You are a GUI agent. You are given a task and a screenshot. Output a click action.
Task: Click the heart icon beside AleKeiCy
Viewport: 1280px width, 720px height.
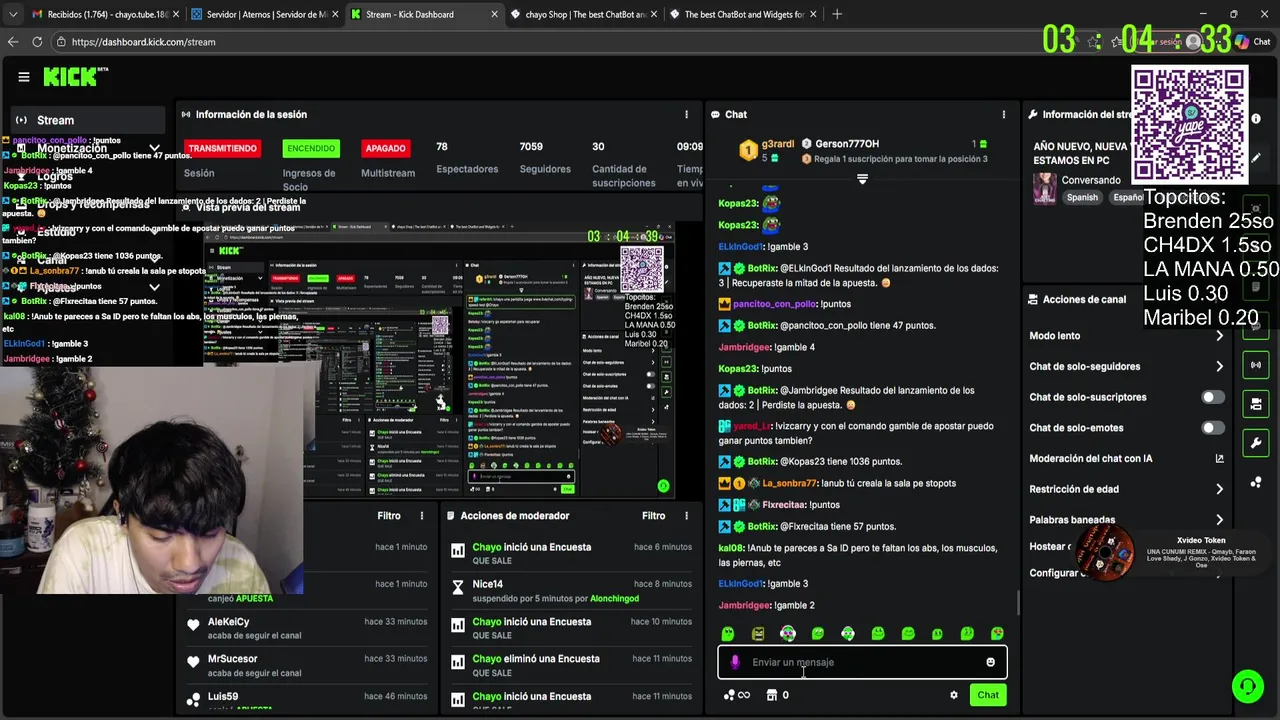(x=193, y=625)
